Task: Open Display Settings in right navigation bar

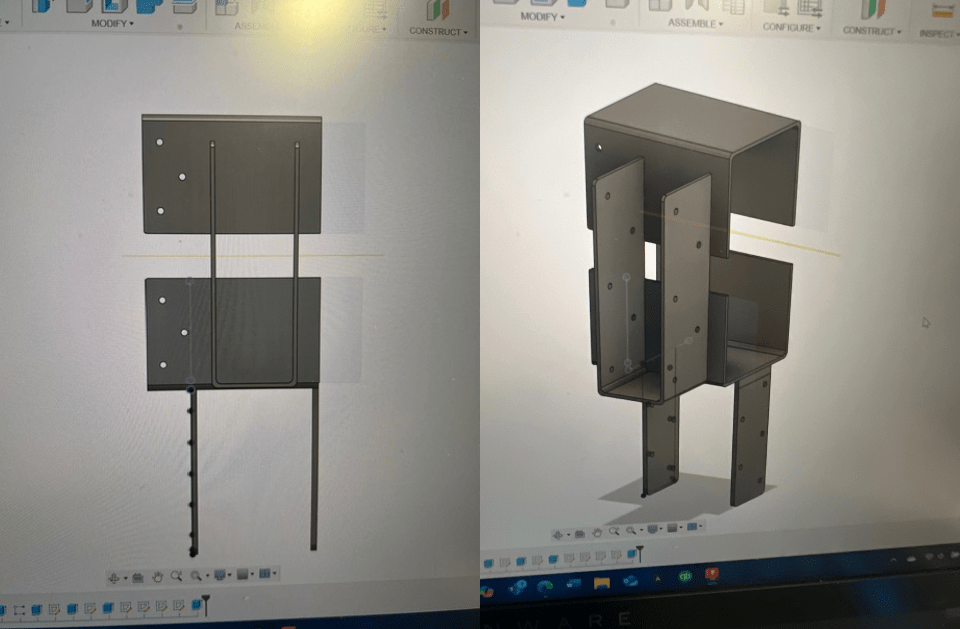Action: pos(655,529)
